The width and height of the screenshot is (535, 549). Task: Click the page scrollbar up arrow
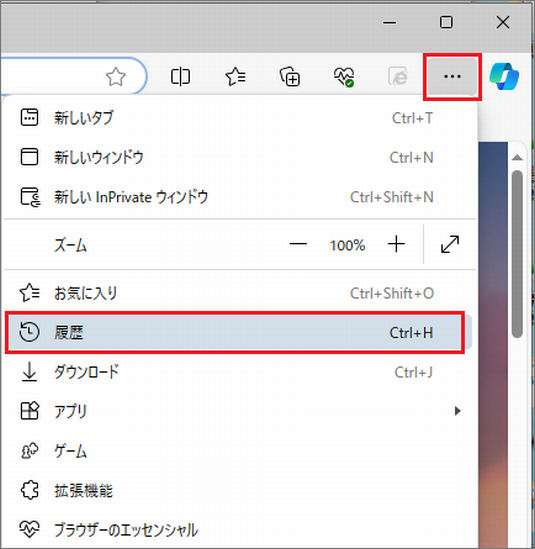(517, 158)
